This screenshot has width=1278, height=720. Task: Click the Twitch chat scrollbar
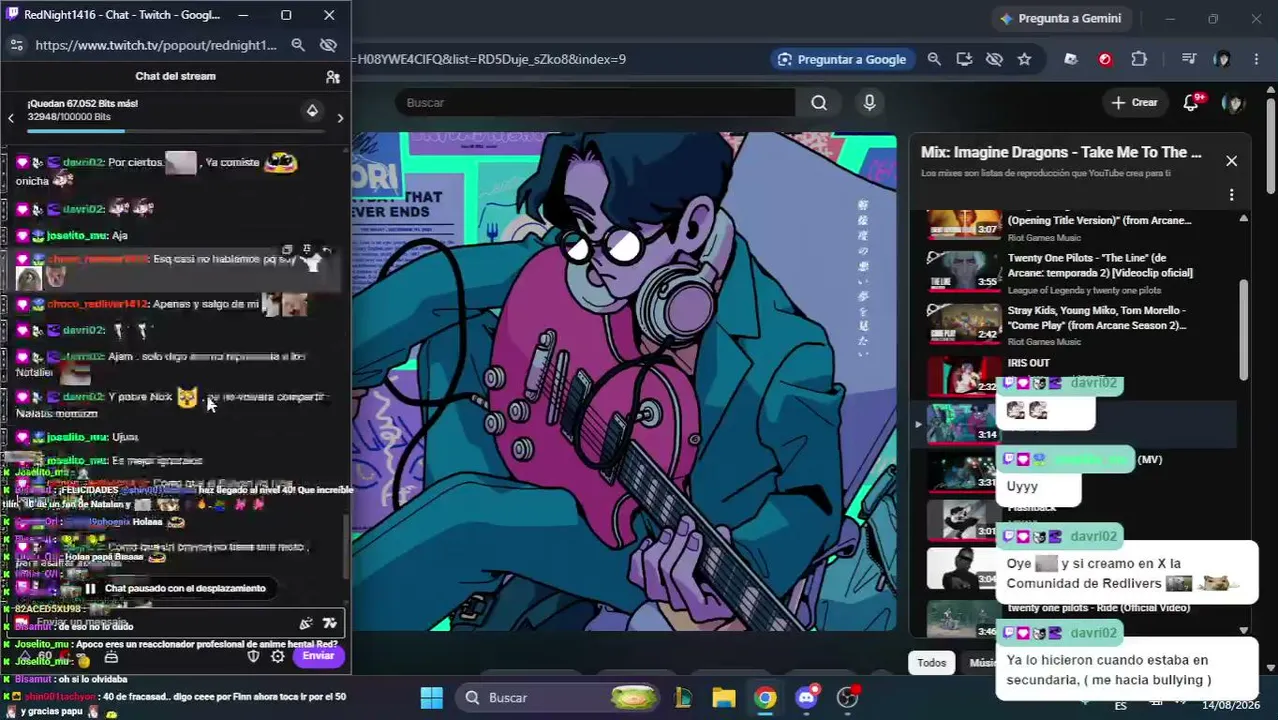[347, 545]
